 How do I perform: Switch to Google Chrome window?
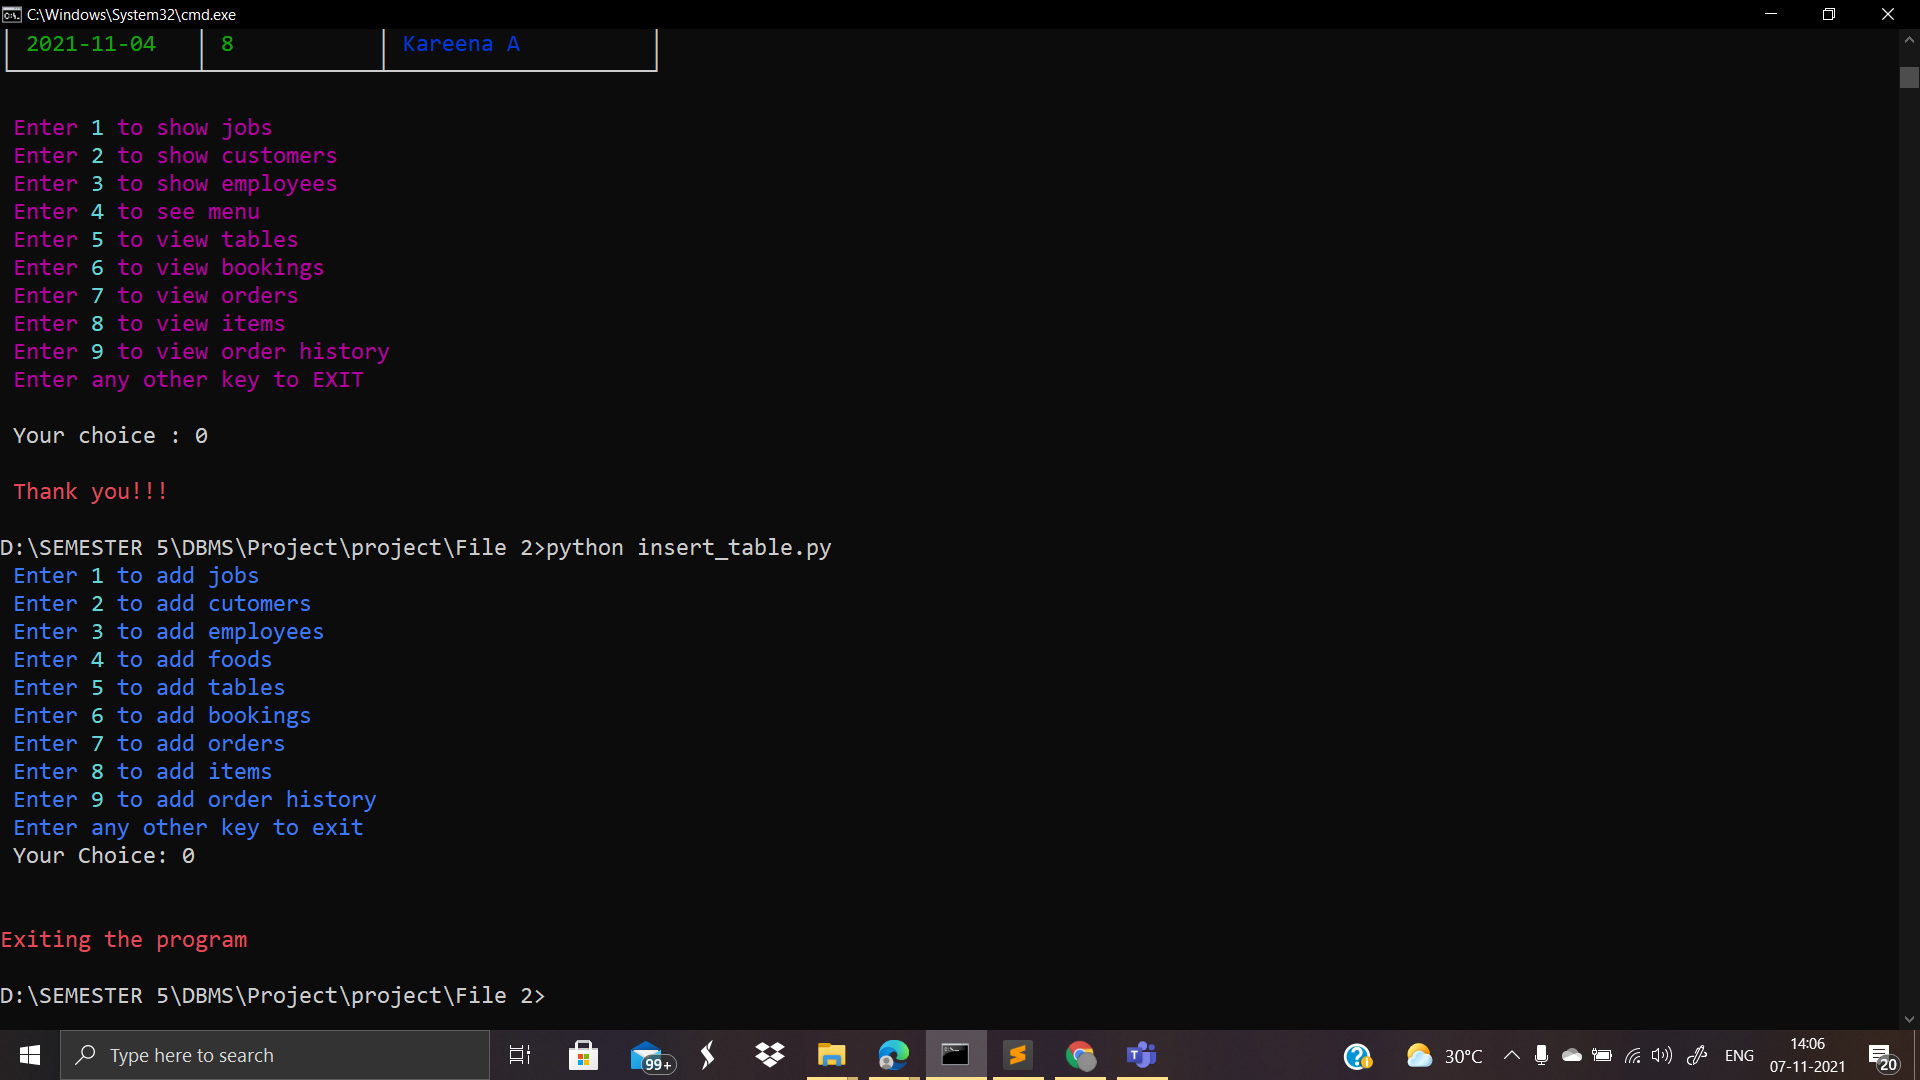coord(1080,1055)
